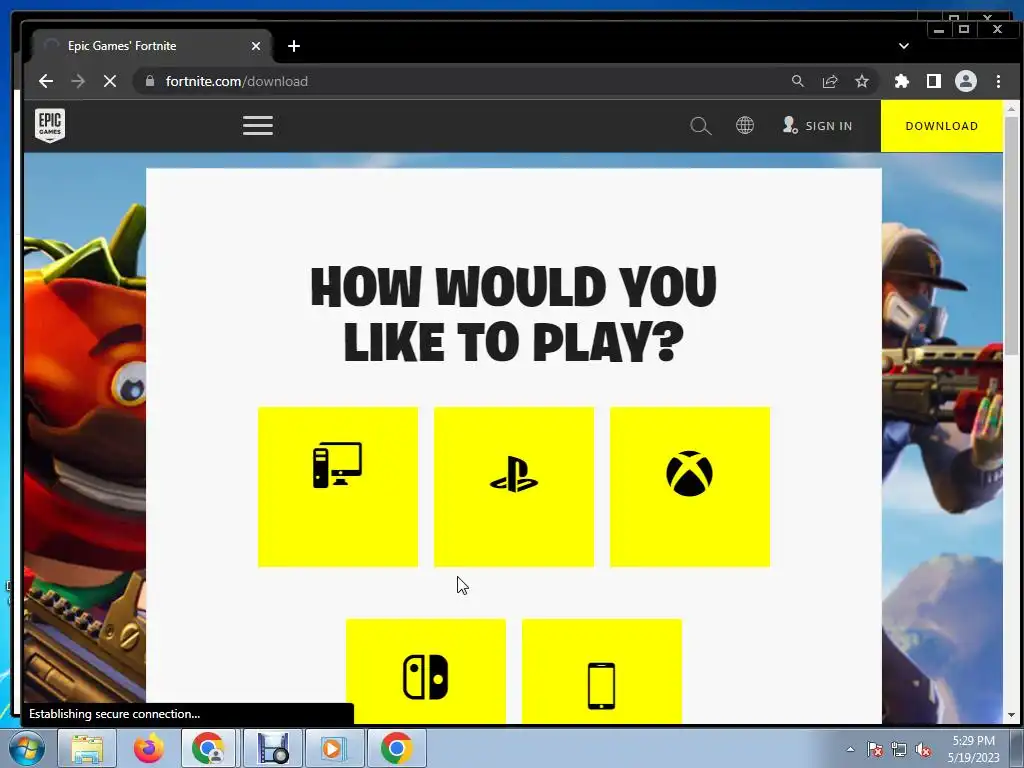Click the network tray icon
This screenshot has height=768, width=1024.
[899, 750]
